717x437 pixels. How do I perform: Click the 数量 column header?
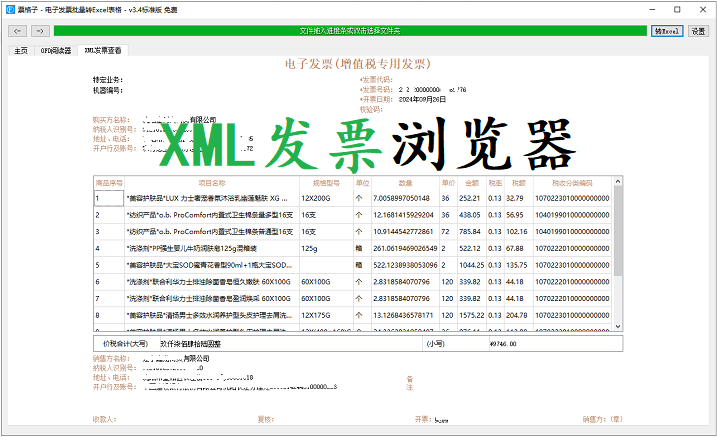point(405,183)
